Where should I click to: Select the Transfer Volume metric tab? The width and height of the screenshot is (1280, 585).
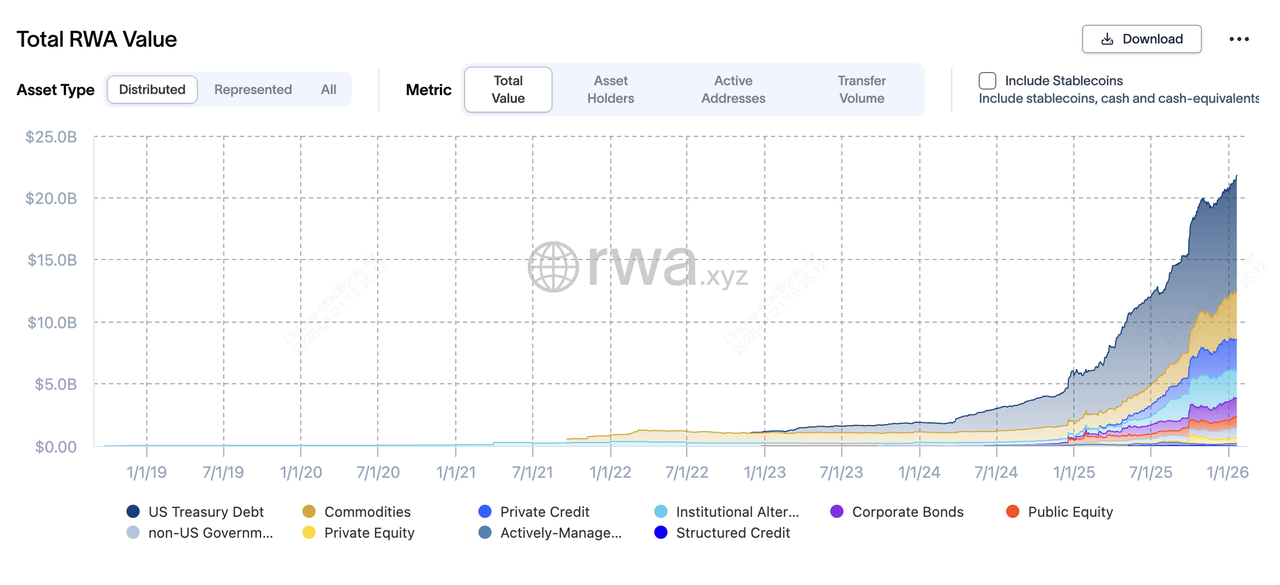(x=862, y=89)
